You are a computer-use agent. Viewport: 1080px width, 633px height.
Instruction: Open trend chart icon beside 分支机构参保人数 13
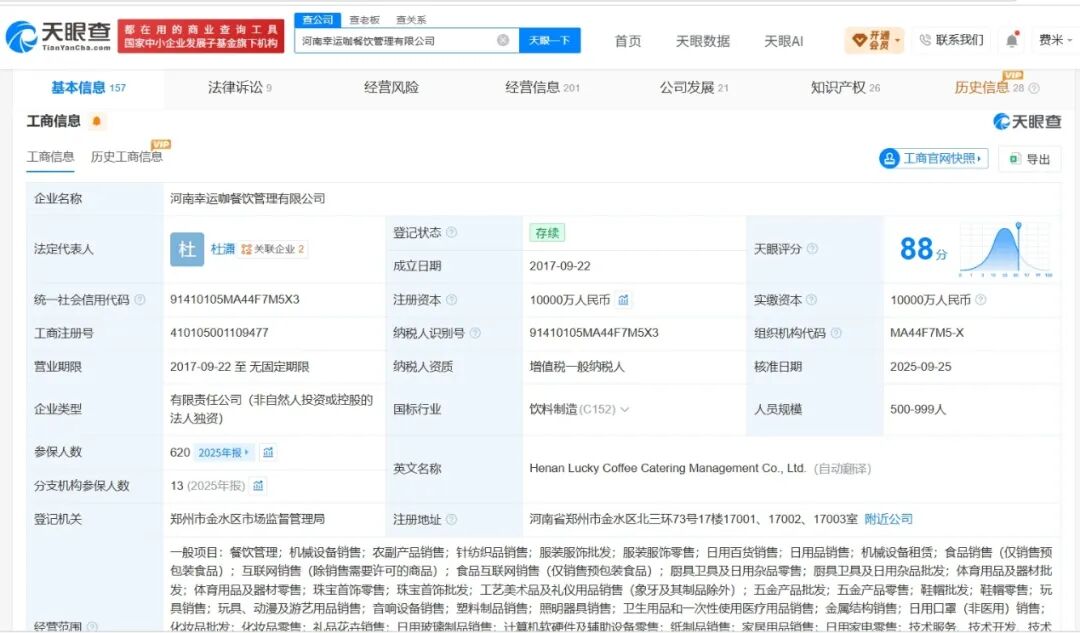click(x=258, y=486)
